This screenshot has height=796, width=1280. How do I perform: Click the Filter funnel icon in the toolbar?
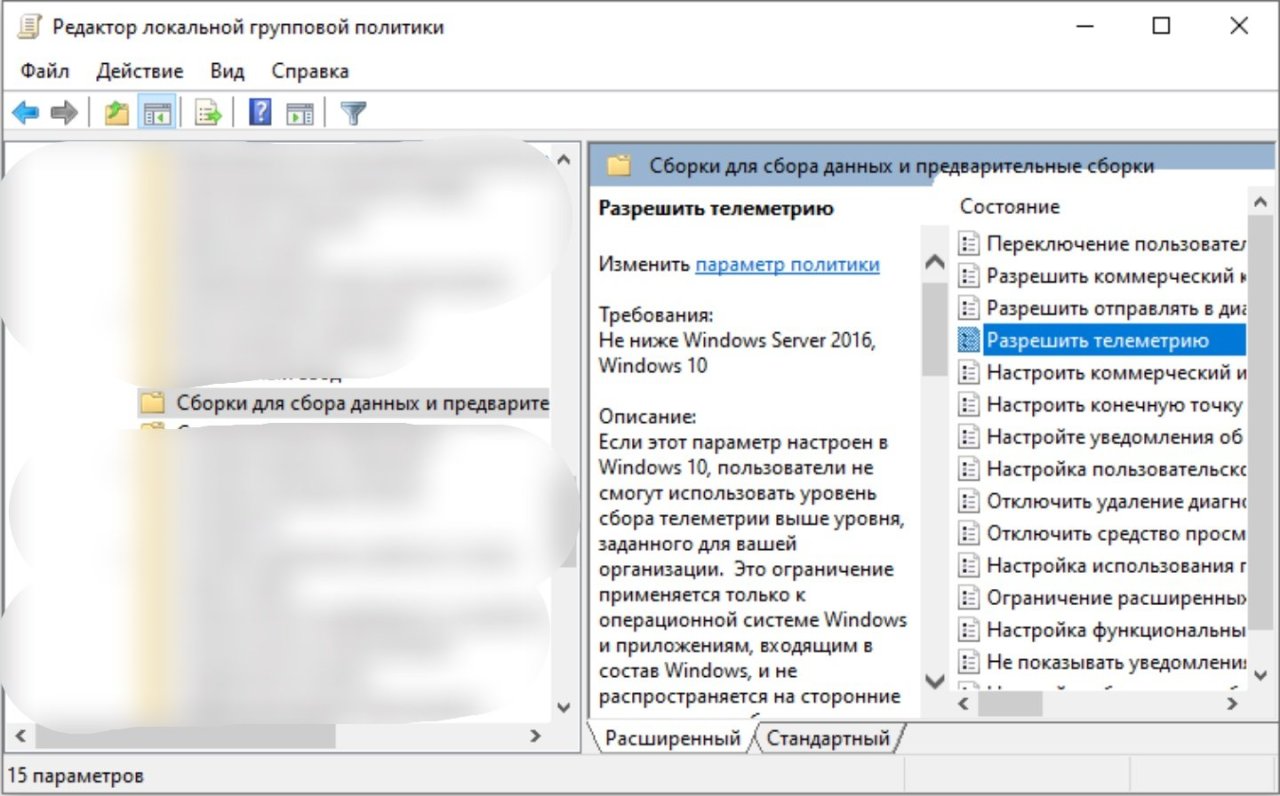[353, 113]
